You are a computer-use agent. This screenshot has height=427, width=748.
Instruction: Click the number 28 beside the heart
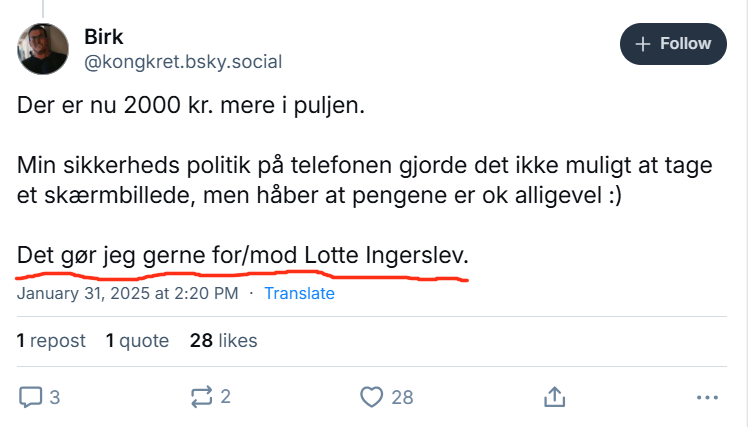pyautogui.click(x=402, y=397)
